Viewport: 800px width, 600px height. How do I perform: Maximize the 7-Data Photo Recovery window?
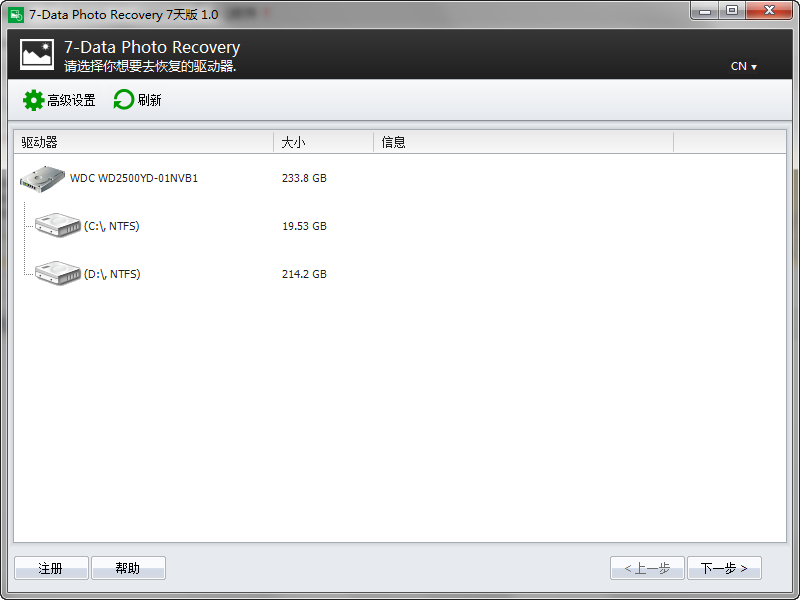pyautogui.click(x=732, y=10)
